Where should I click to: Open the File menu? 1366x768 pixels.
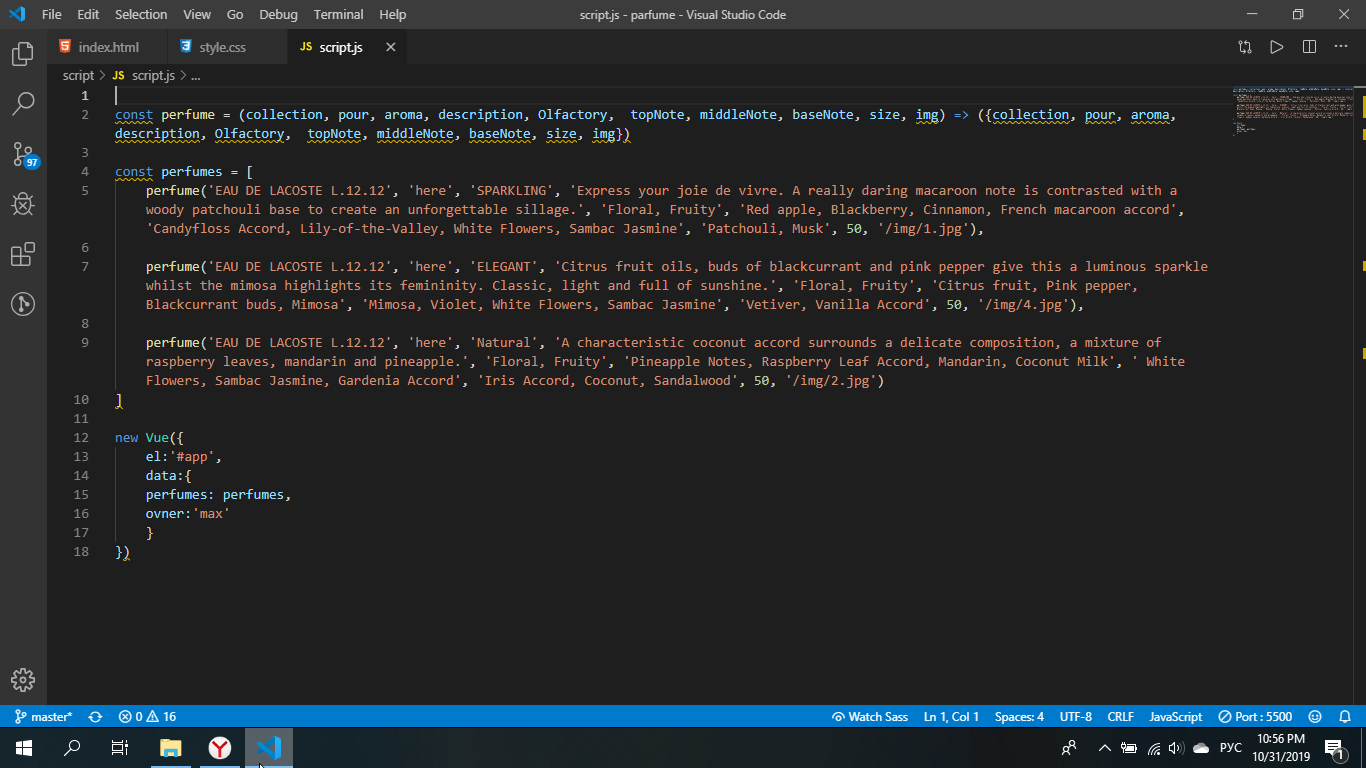pyautogui.click(x=52, y=15)
